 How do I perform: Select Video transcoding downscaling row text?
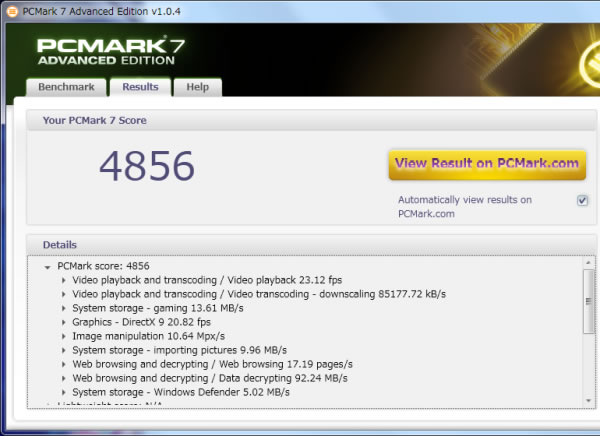259,294
